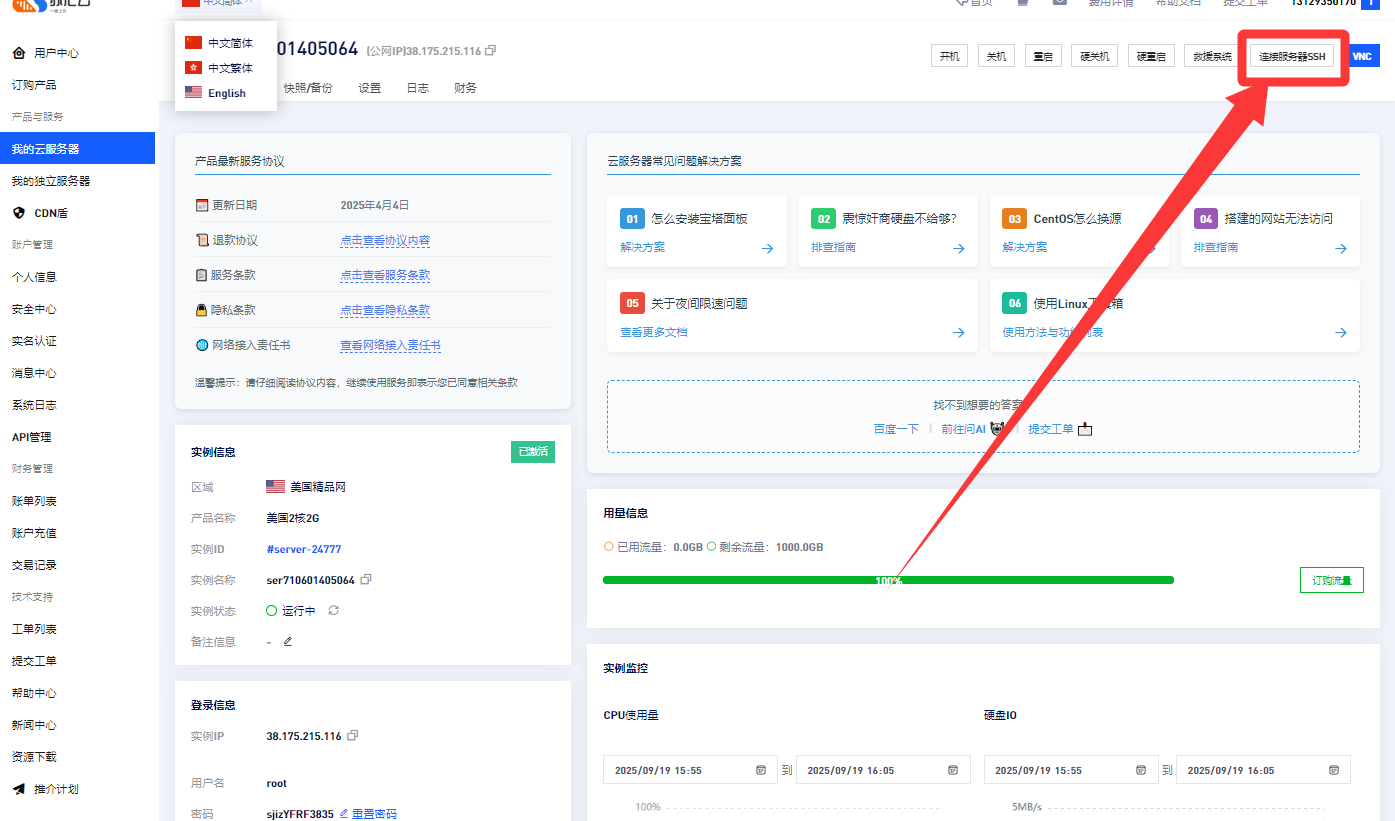Click the CPU end time input 16:05
The width and height of the screenshot is (1395, 821).
870,770
